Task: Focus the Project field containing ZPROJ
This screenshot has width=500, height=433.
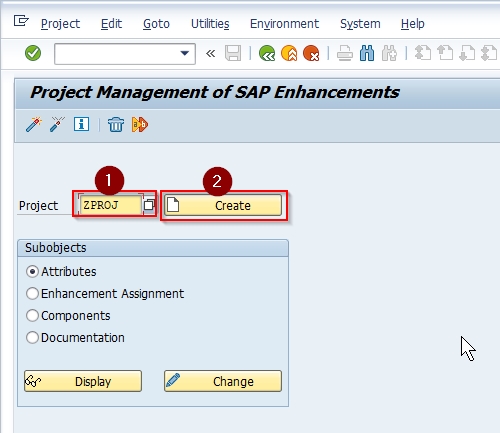Action: tap(110, 205)
